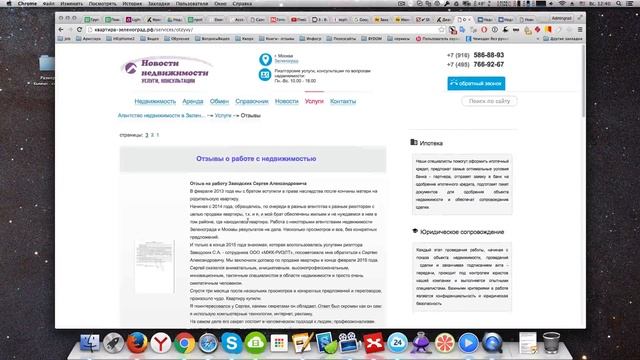640x360 pixels.
Task: Open сервисы bookmarks folder
Action: 398,39
